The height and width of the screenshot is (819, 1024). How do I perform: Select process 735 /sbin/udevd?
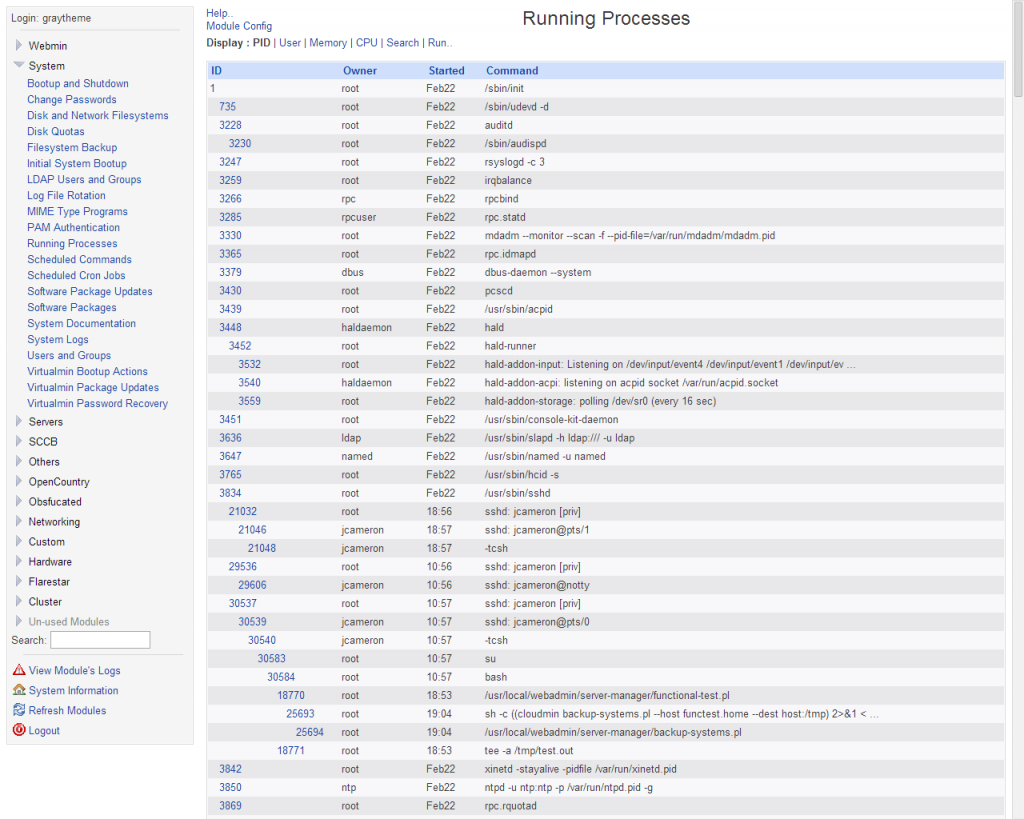(x=227, y=106)
